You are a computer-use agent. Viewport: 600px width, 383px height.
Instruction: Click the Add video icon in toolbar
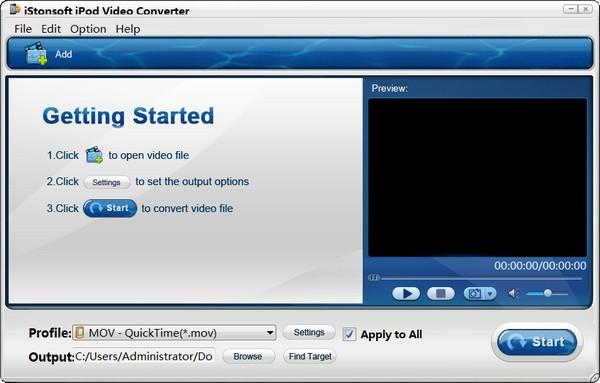click(36, 54)
